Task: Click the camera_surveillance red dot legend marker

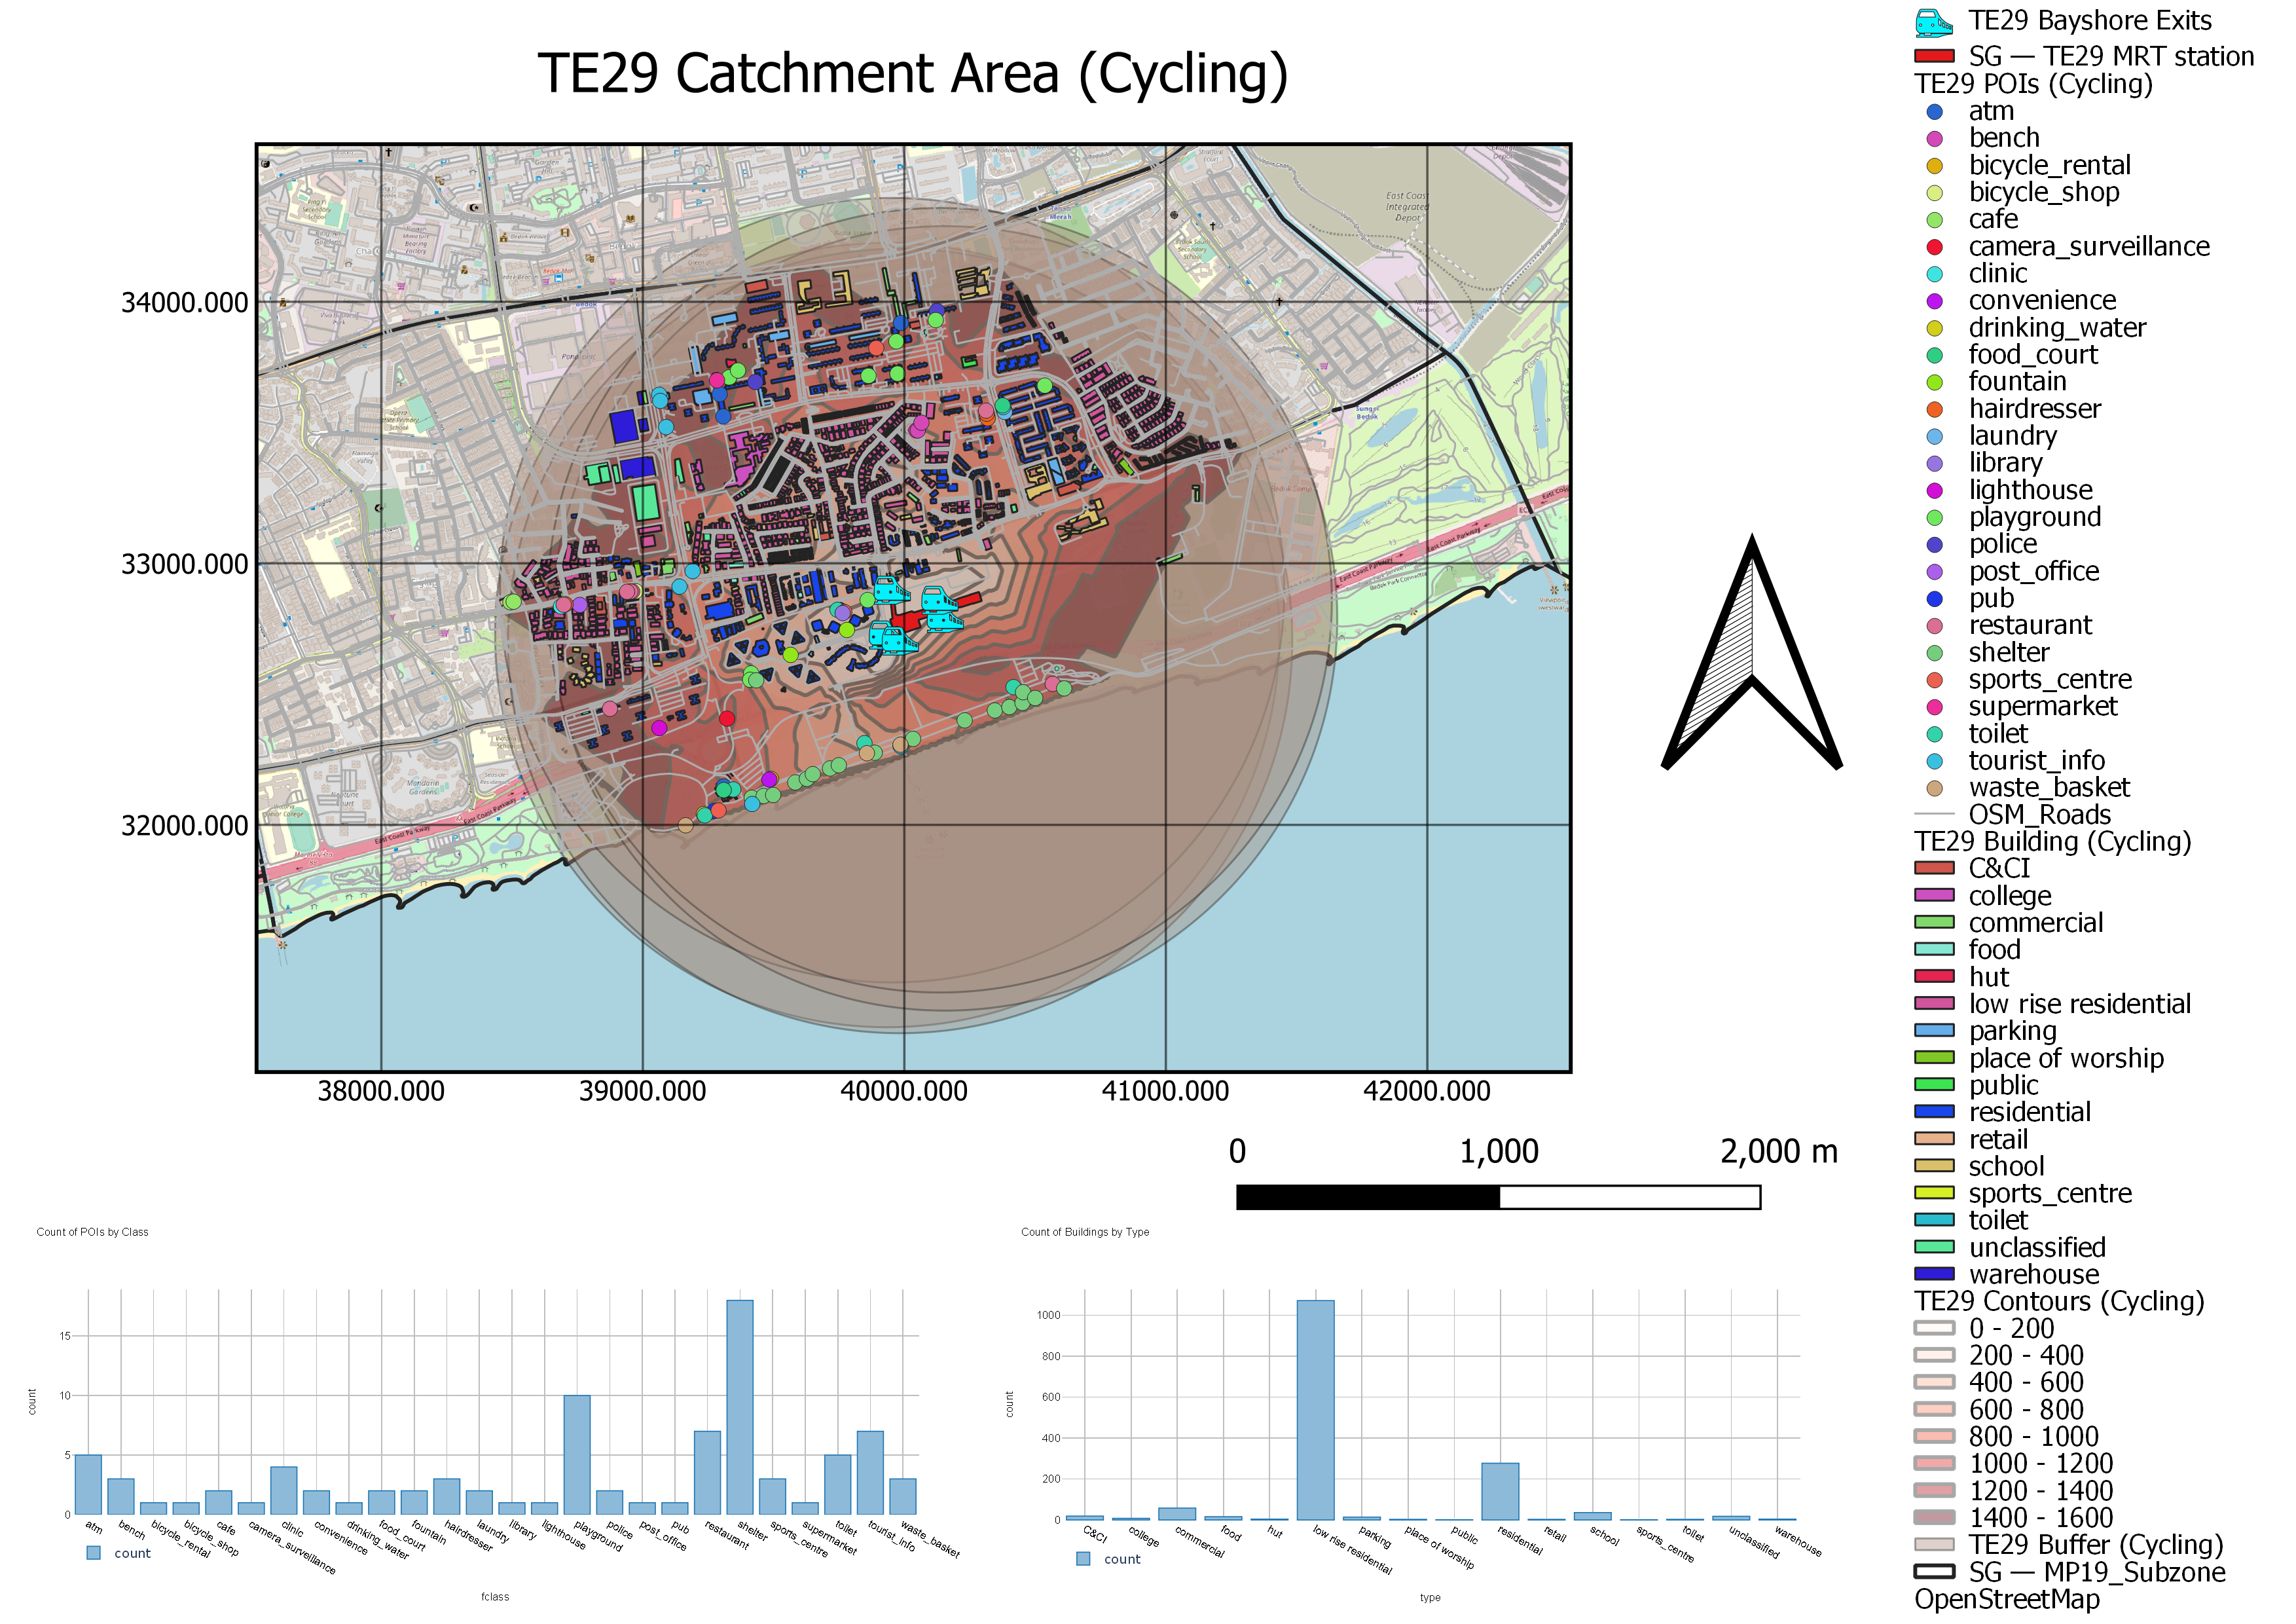Action: click(x=1934, y=247)
